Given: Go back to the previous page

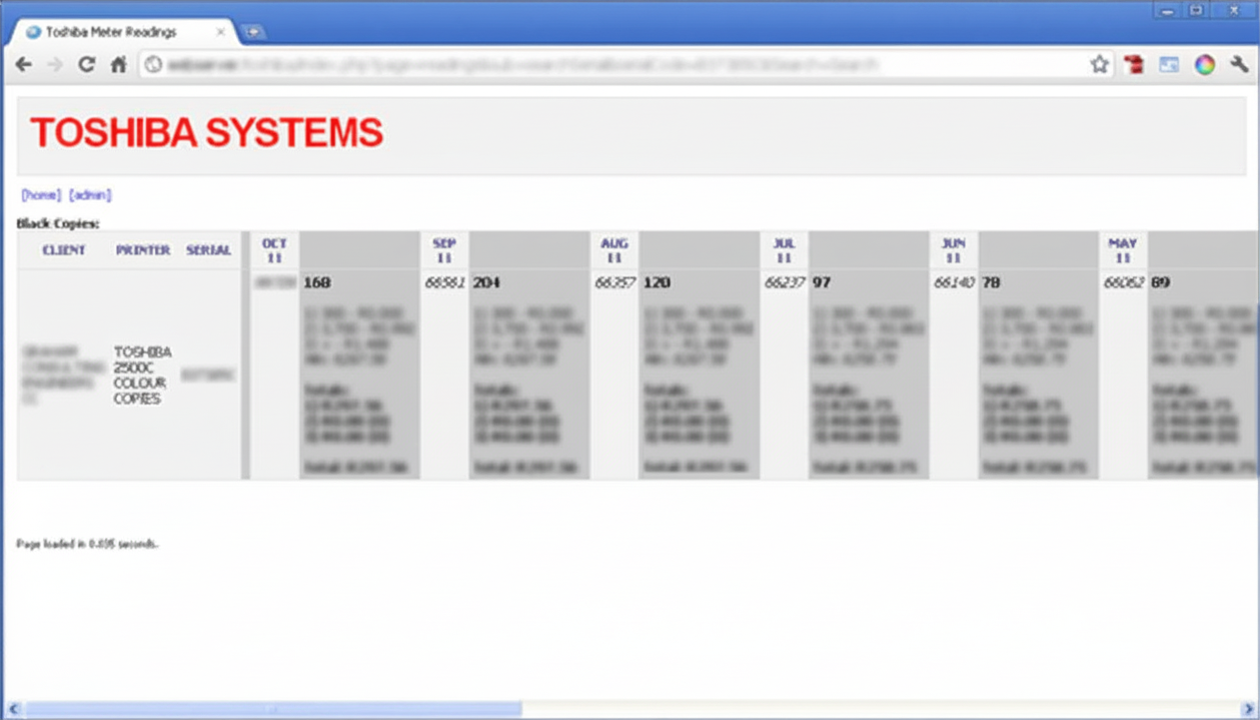Looking at the screenshot, I should pyautogui.click(x=24, y=65).
